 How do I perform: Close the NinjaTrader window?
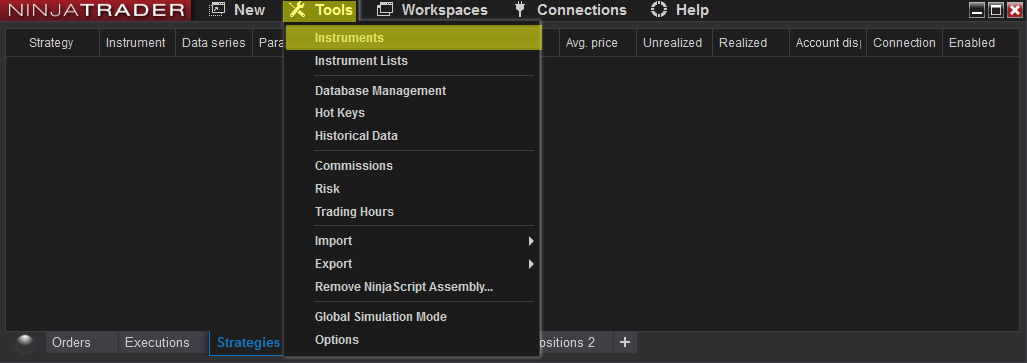click(1014, 10)
